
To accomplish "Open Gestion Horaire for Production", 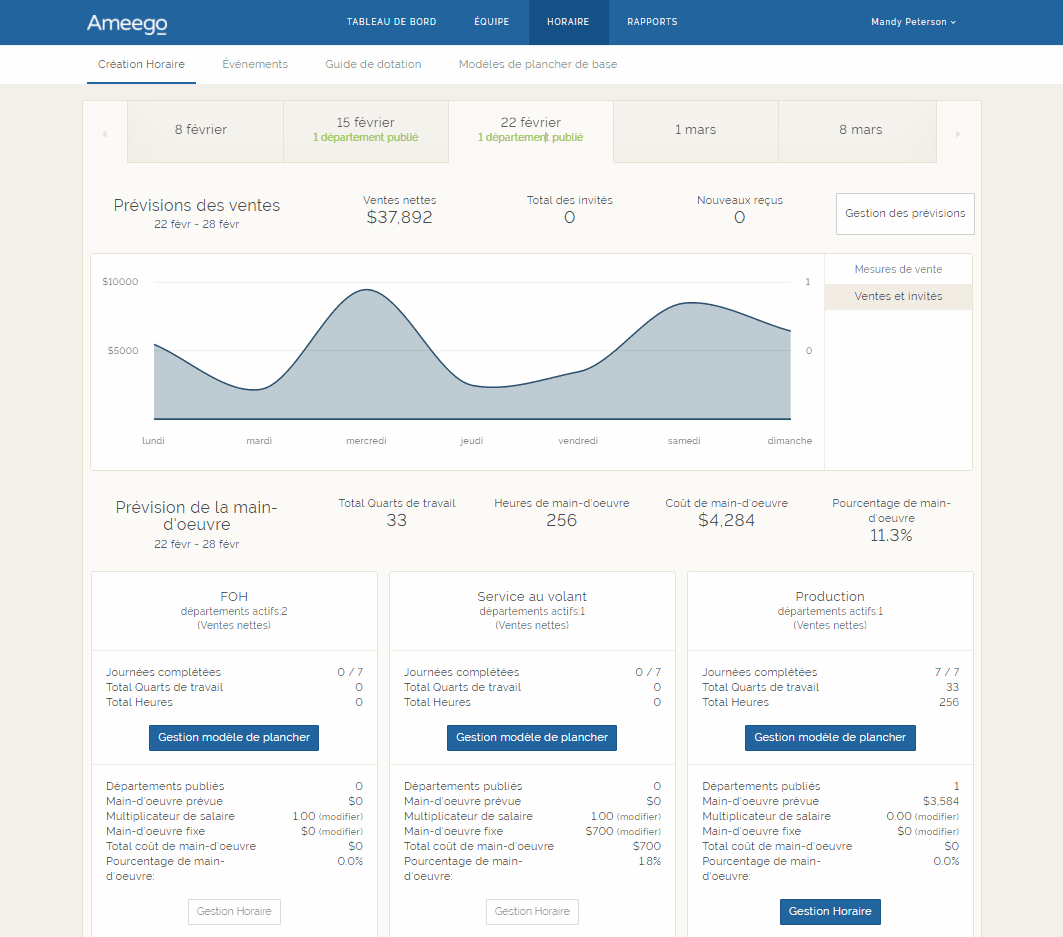I will [830, 912].
